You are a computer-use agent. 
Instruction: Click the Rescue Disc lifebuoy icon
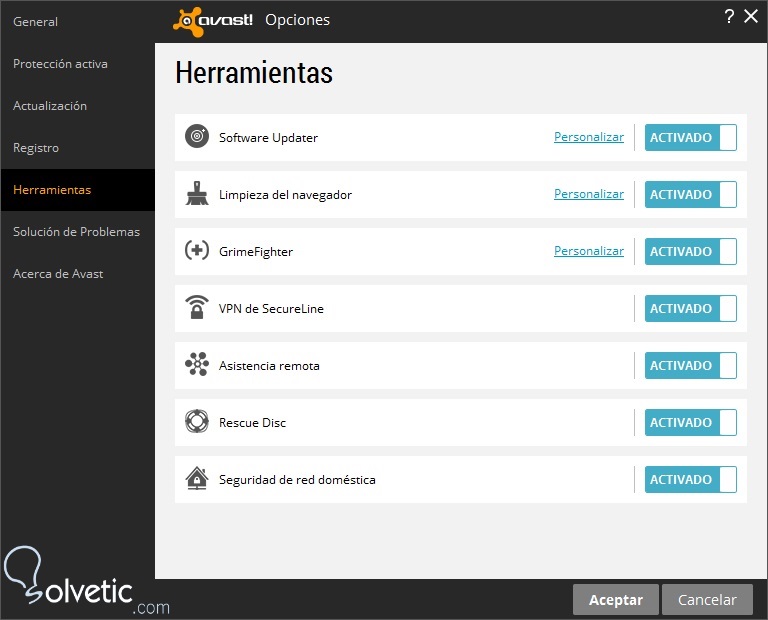[197, 421]
